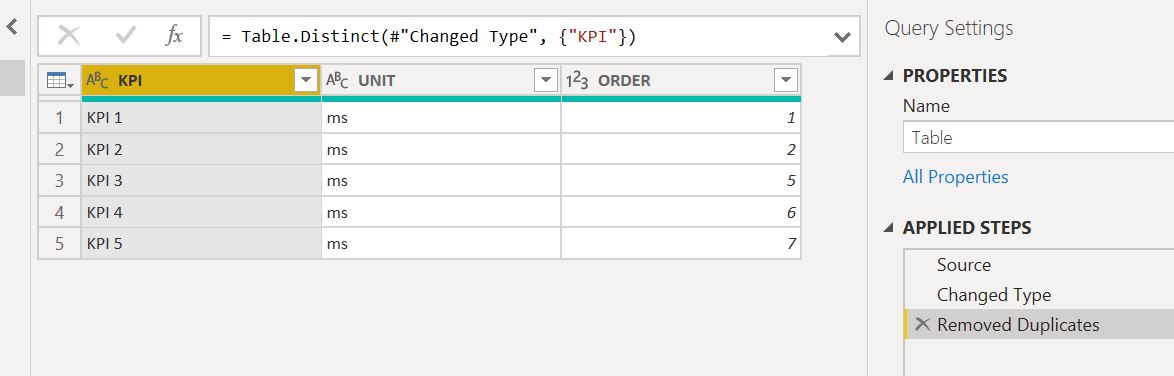The height and width of the screenshot is (376, 1174).
Task: Open the ORDER column filter dropdown
Action: (786, 80)
